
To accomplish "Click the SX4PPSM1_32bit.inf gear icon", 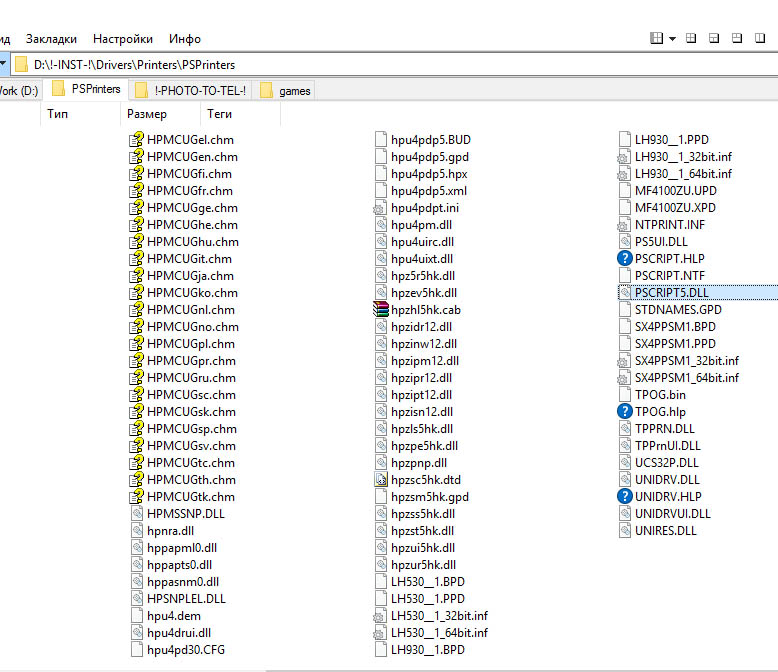I will (624, 361).
